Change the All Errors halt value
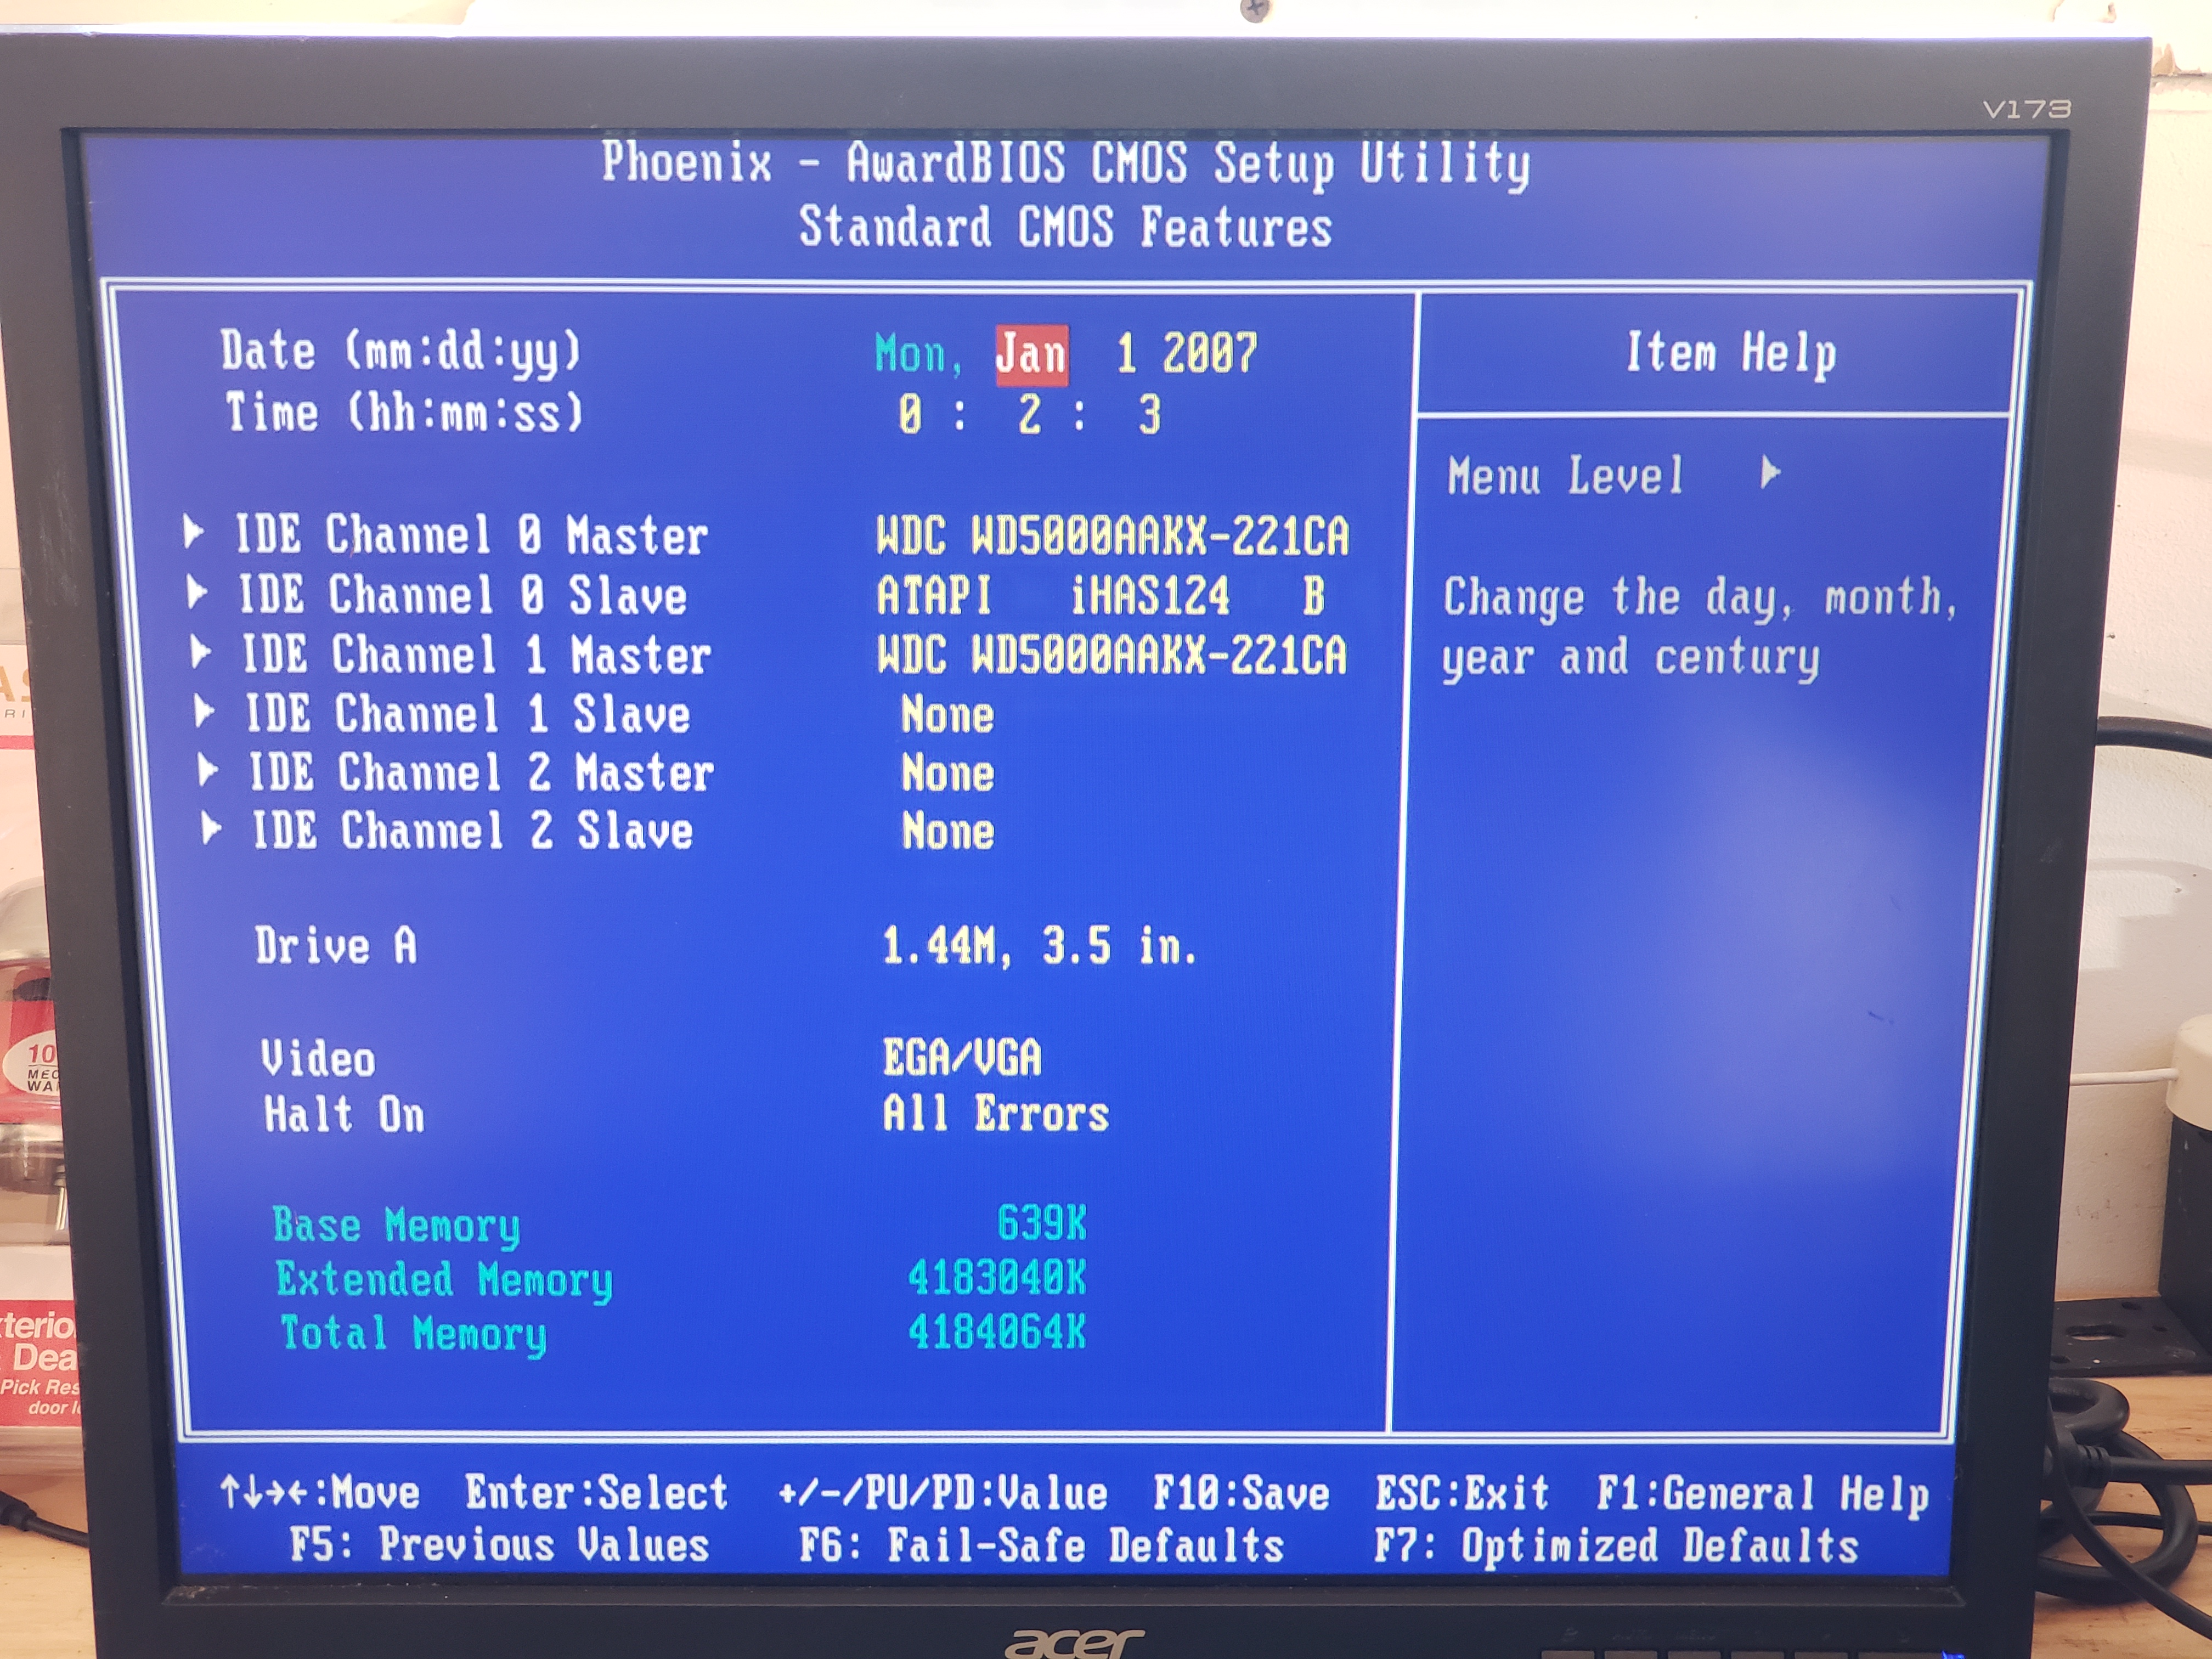 click(x=996, y=1113)
